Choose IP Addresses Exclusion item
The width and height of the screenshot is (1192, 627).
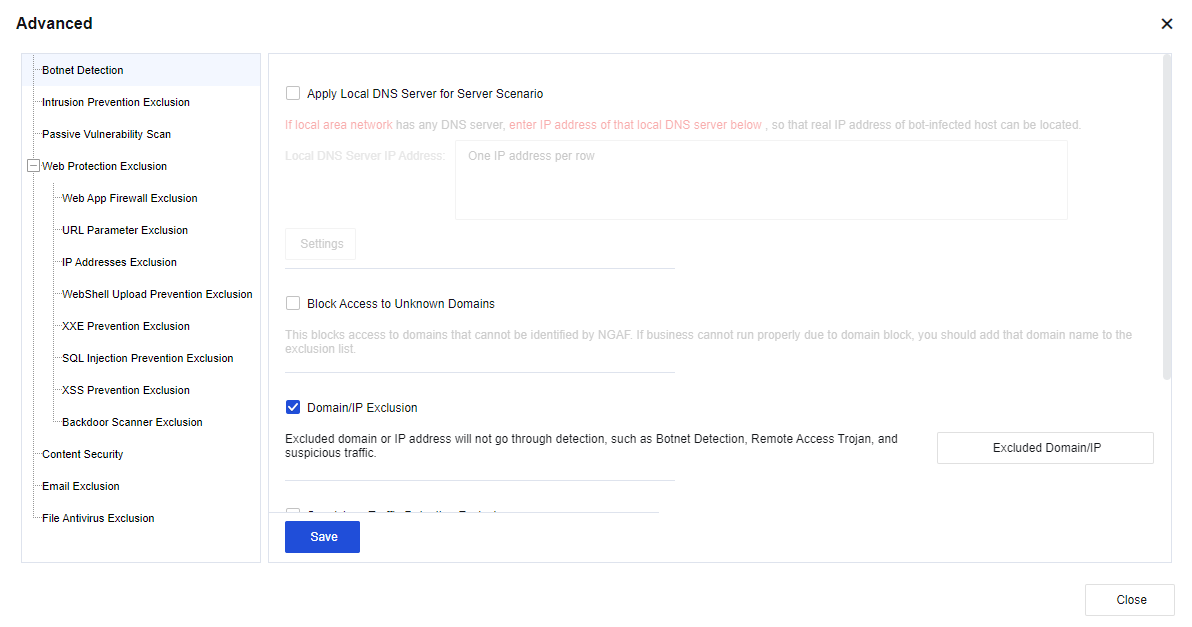point(119,262)
